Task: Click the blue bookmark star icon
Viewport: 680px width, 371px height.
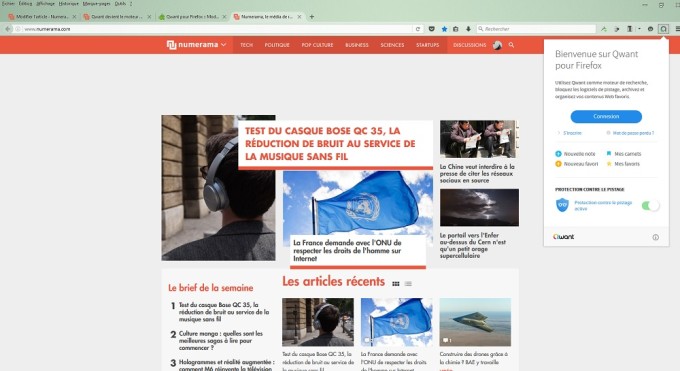Action: [444, 29]
